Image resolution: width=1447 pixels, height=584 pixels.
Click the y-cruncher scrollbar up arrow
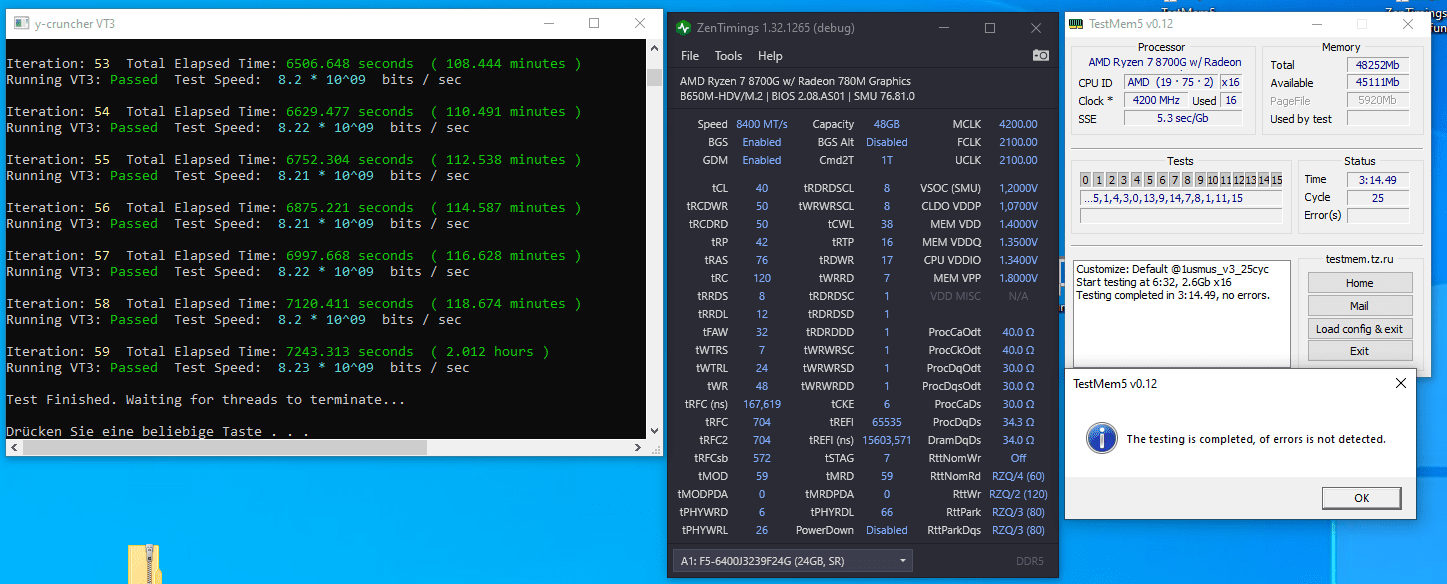coord(654,49)
